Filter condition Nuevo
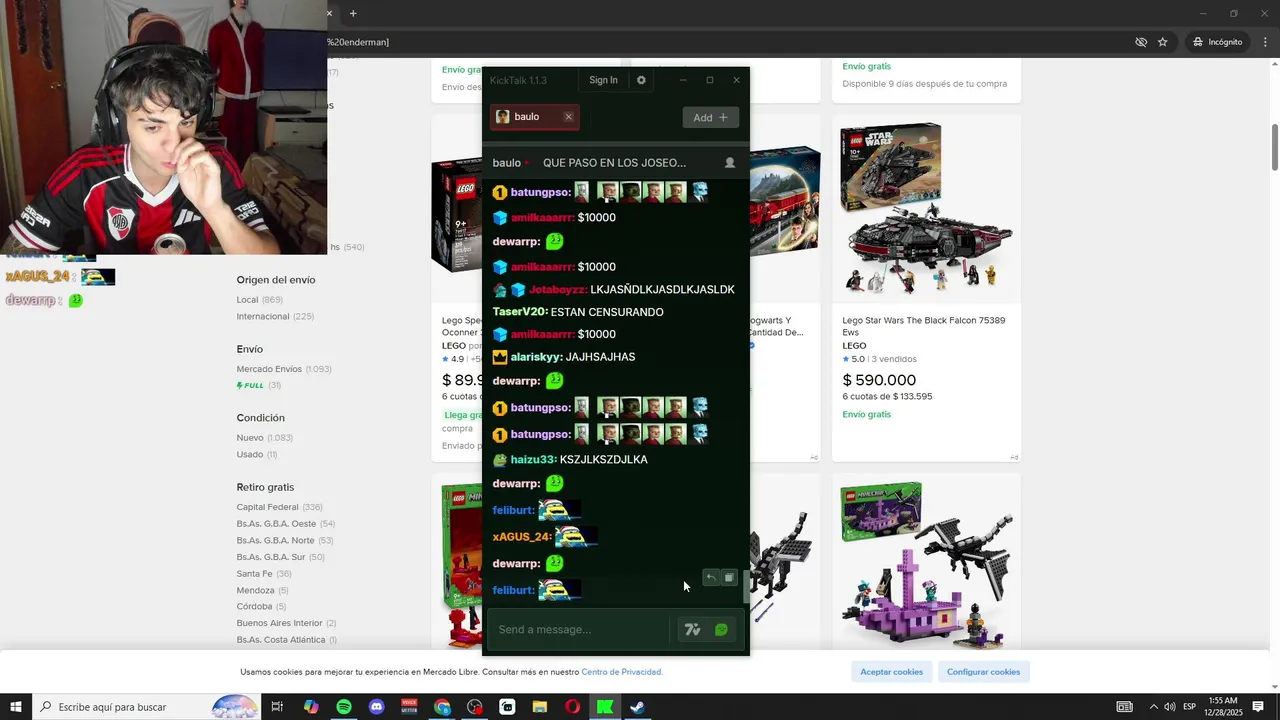Image resolution: width=1280 pixels, height=720 pixels. [x=250, y=438]
